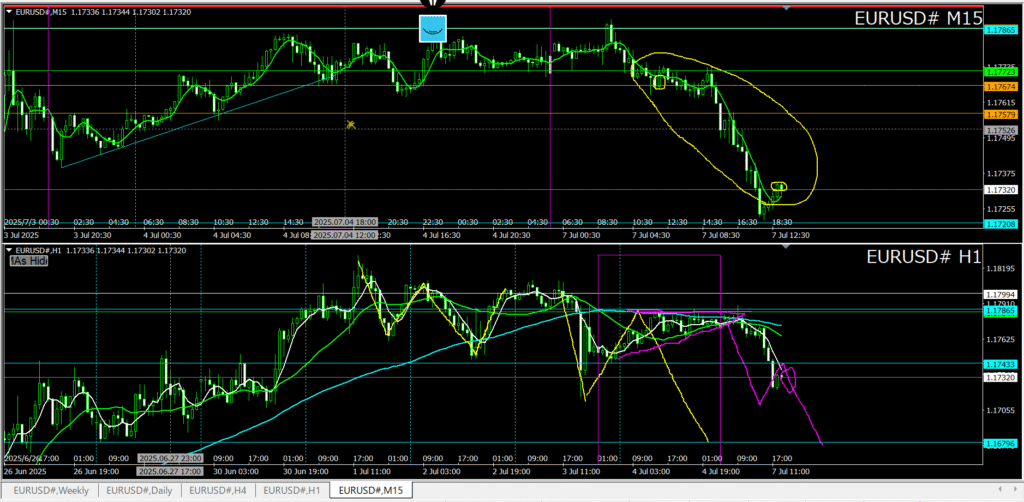The width and height of the screenshot is (1024, 502).
Task: Click the orange 1.17674 price label
Action: click(1001, 87)
